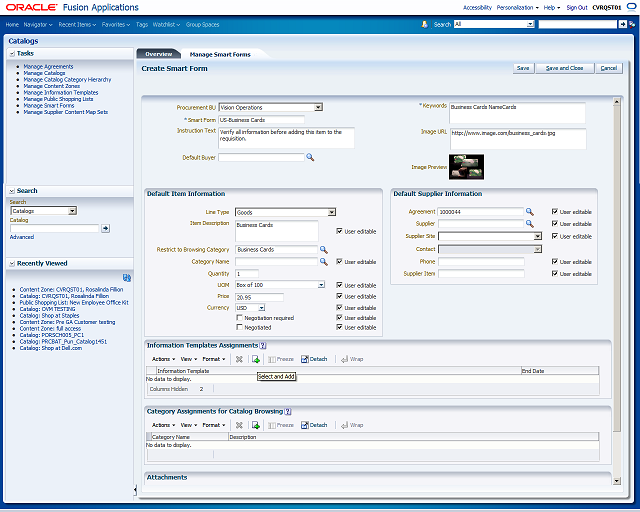This screenshot has width=640, height=512.
Task: Open the Manage Agreements task link
Action: [48, 67]
